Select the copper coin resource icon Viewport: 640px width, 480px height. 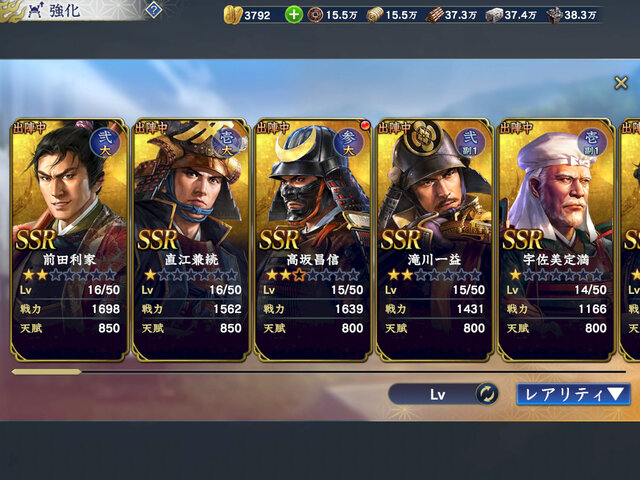pos(315,15)
